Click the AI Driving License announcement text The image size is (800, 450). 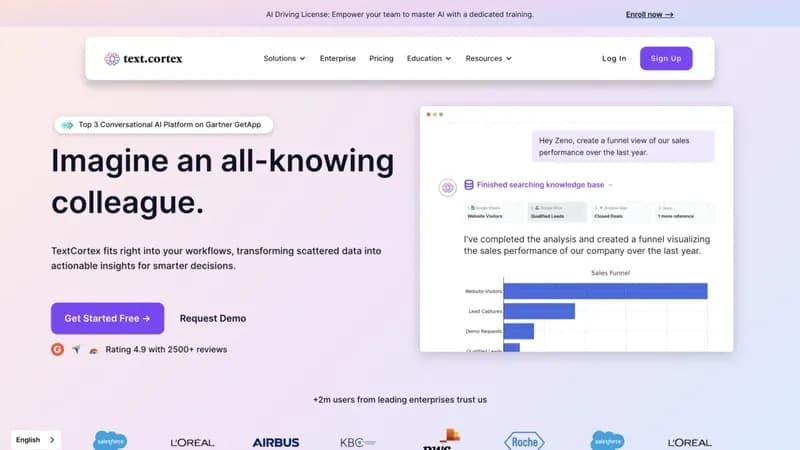[399, 15]
